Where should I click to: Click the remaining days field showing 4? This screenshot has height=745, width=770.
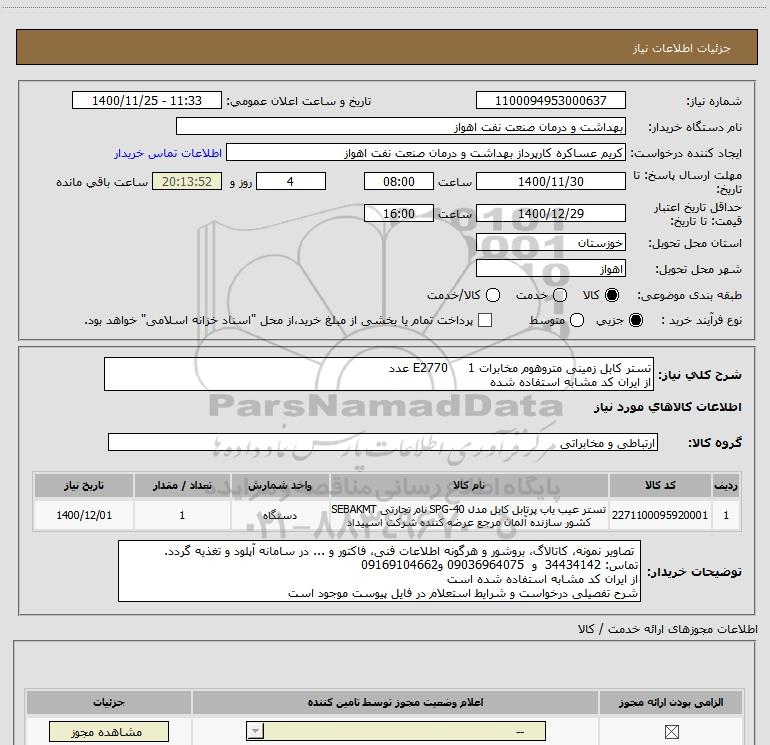click(291, 181)
